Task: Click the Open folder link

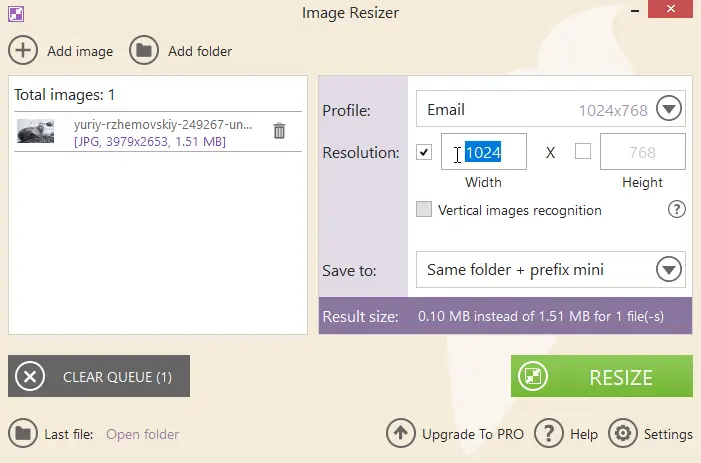Action: coord(143,434)
